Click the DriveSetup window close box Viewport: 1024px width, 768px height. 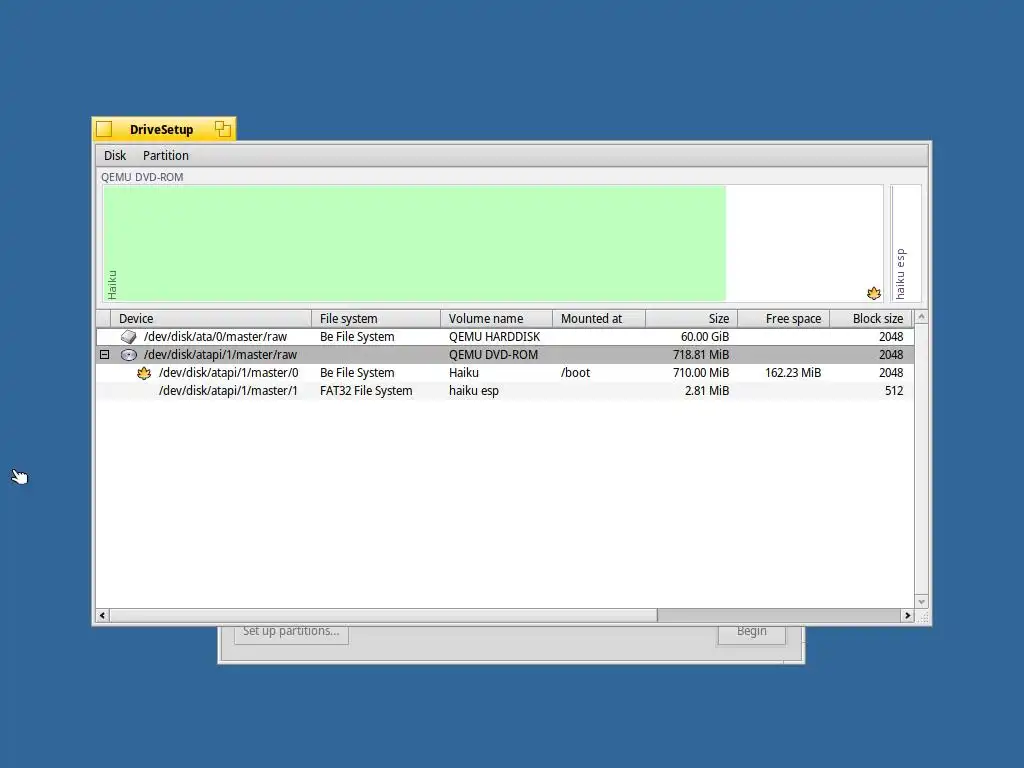104,129
